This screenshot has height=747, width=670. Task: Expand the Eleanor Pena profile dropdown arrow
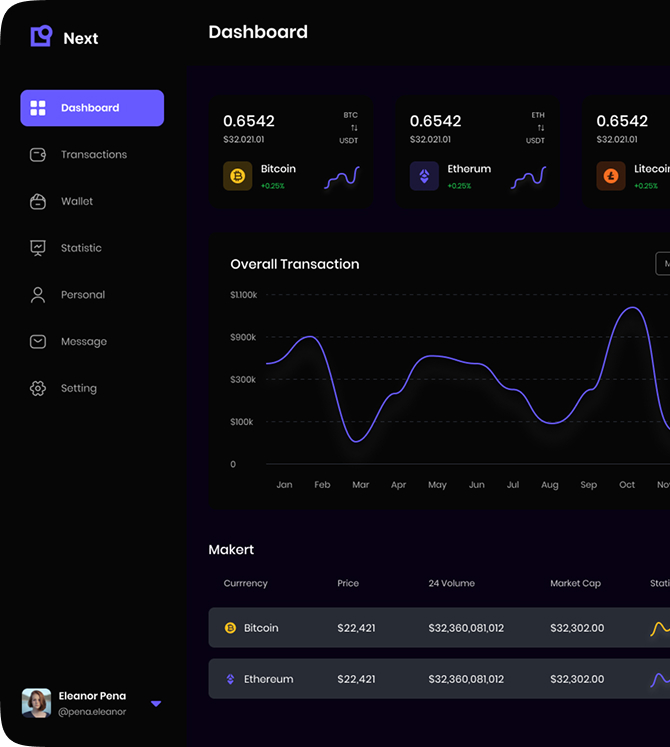coord(156,704)
